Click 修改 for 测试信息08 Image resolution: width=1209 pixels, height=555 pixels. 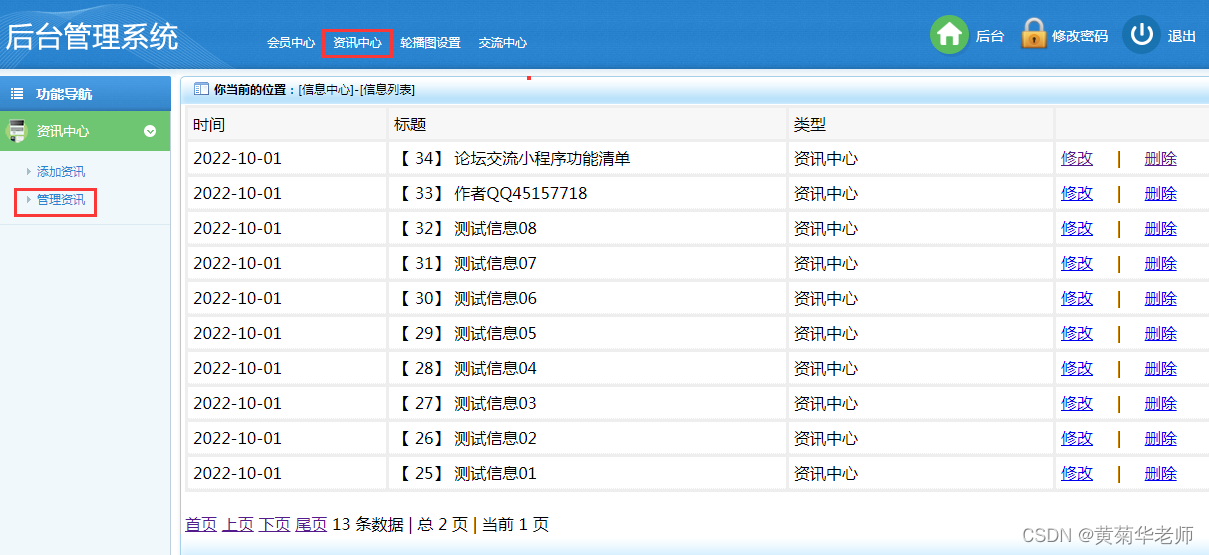pyautogui.click(x=1077, y=228)
